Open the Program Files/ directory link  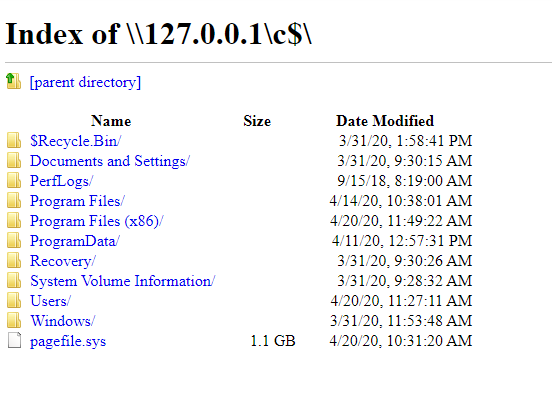77,201
